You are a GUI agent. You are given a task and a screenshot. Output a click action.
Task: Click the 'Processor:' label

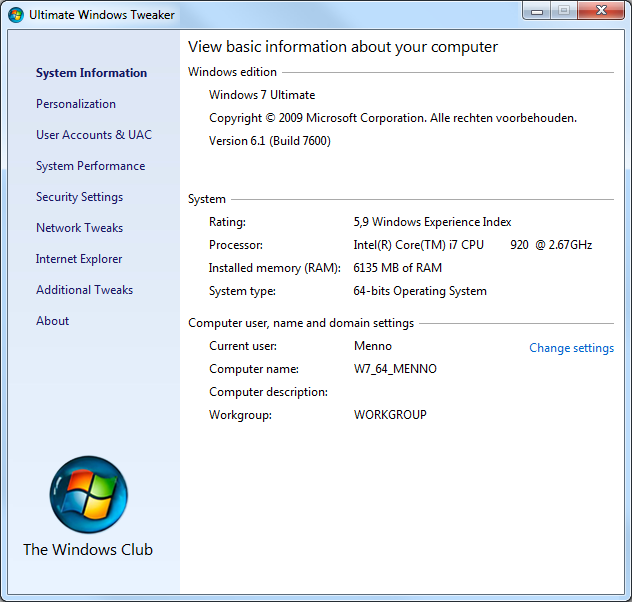(236, 245)
